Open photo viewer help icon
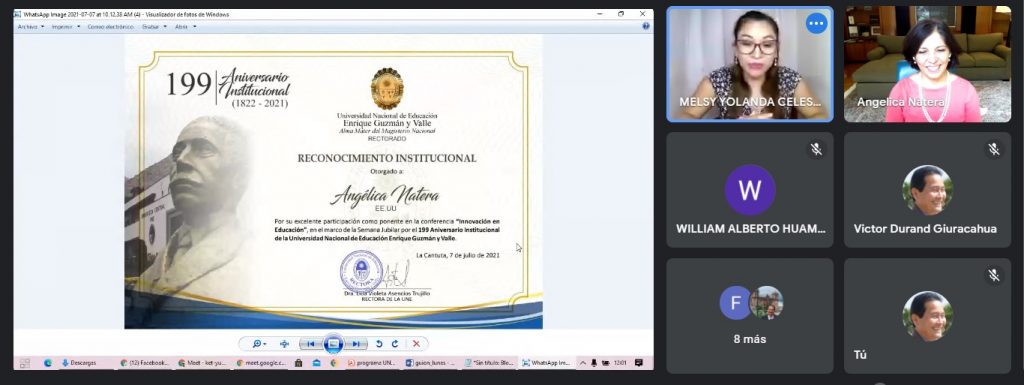This screenshot has height=385, width=1024. [646, 27]
